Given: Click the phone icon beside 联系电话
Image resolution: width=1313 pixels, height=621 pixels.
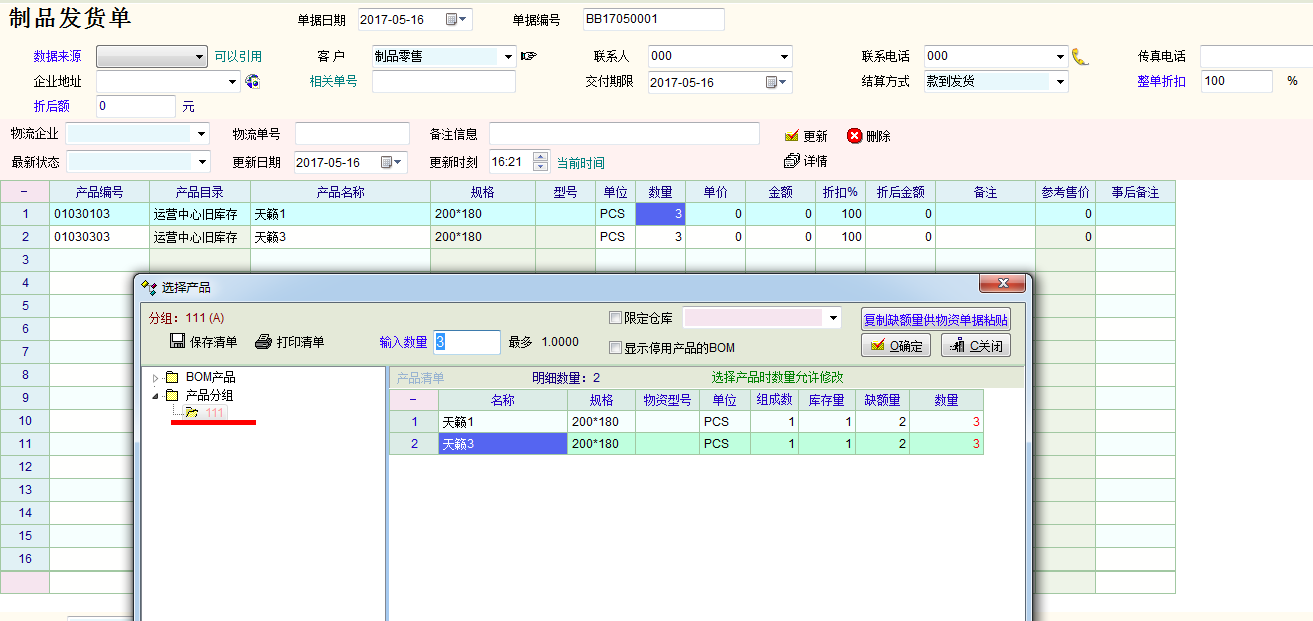Looking at the screenshot, I should (1080, 56).
